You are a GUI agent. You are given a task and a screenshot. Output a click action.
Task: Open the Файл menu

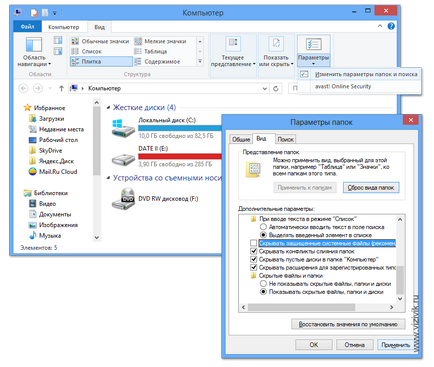click(x=27, y=27)
